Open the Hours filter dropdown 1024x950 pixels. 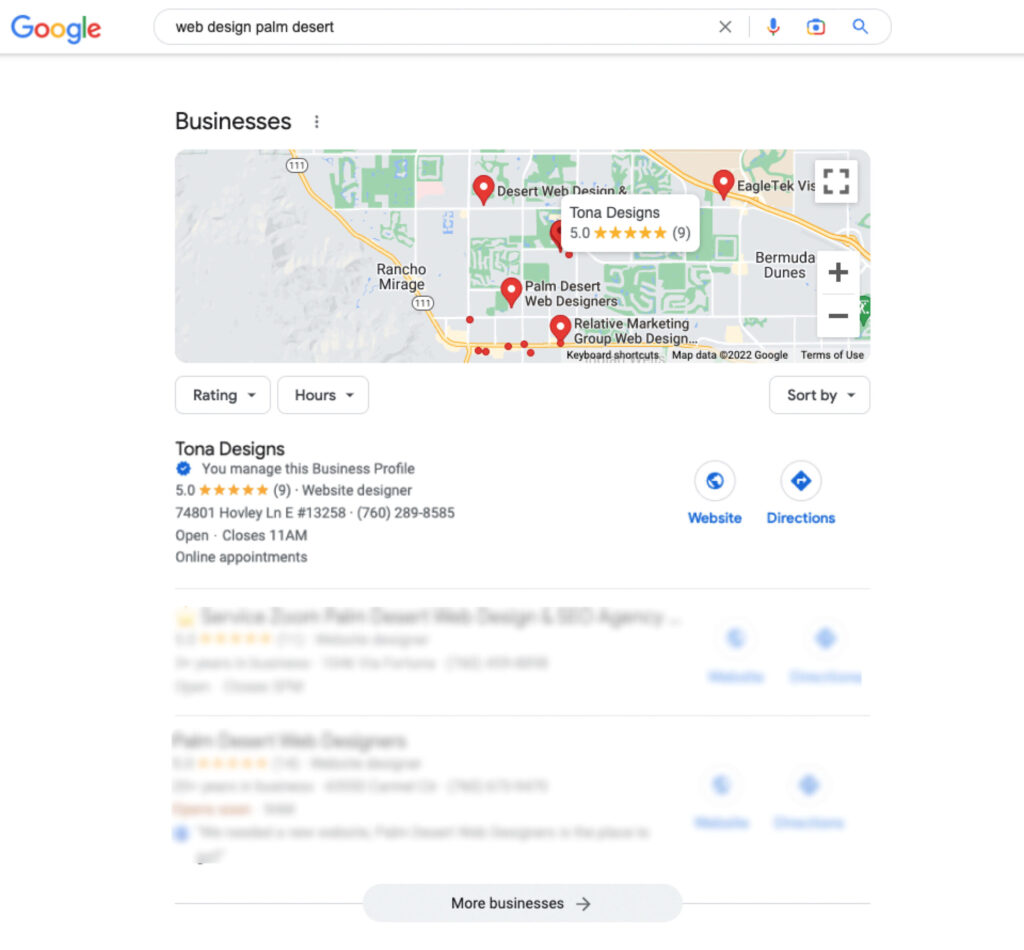pyautogui.click(x=323, y=395)
